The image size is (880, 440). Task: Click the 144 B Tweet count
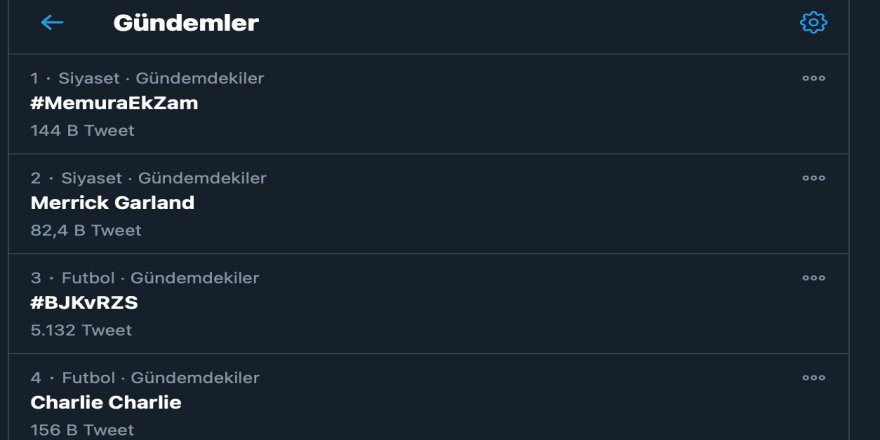(82, 130)
